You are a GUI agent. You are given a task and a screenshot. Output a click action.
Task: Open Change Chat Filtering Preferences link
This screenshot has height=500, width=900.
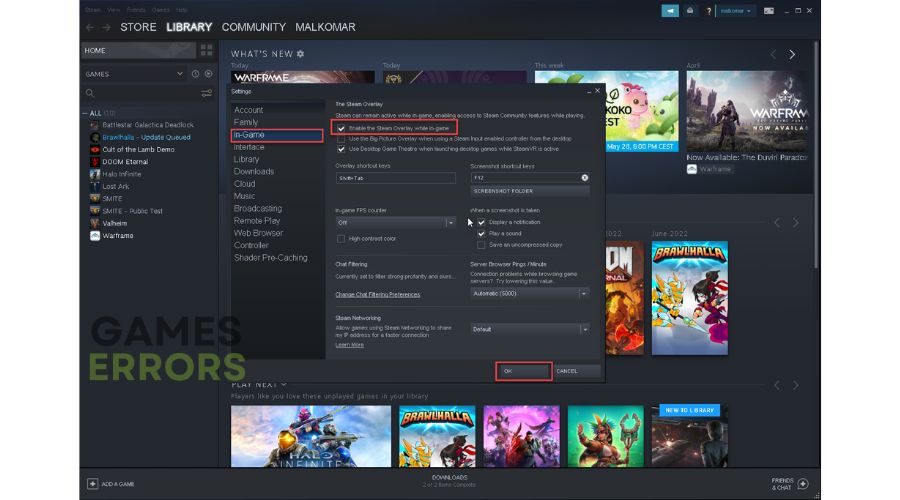coord(378,294)
